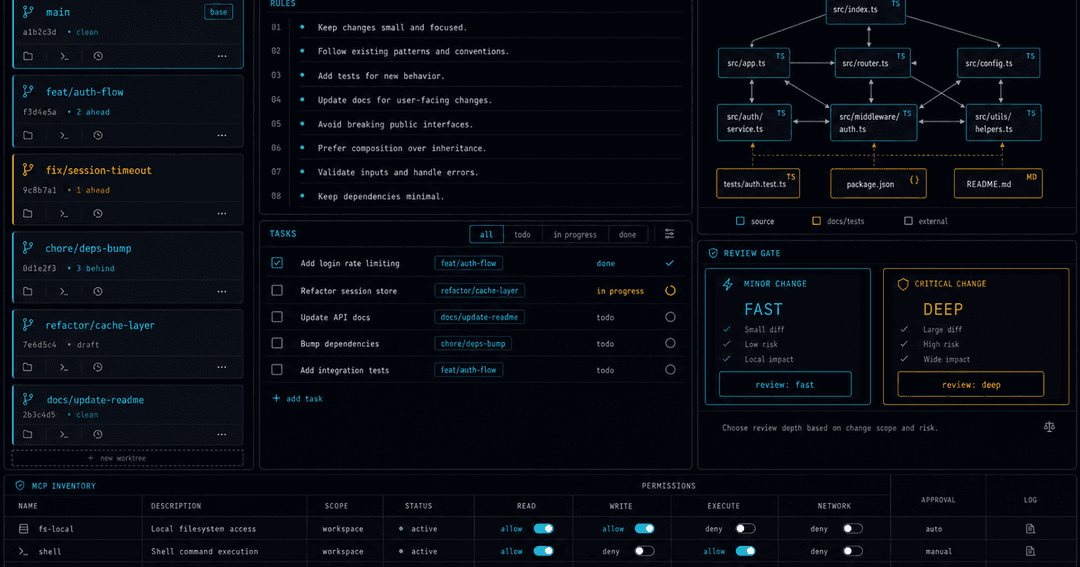Toggle docs/tests legend checkbox
Image resolution: width=1080 pixels, height=567 pixels.
(816, 221)
